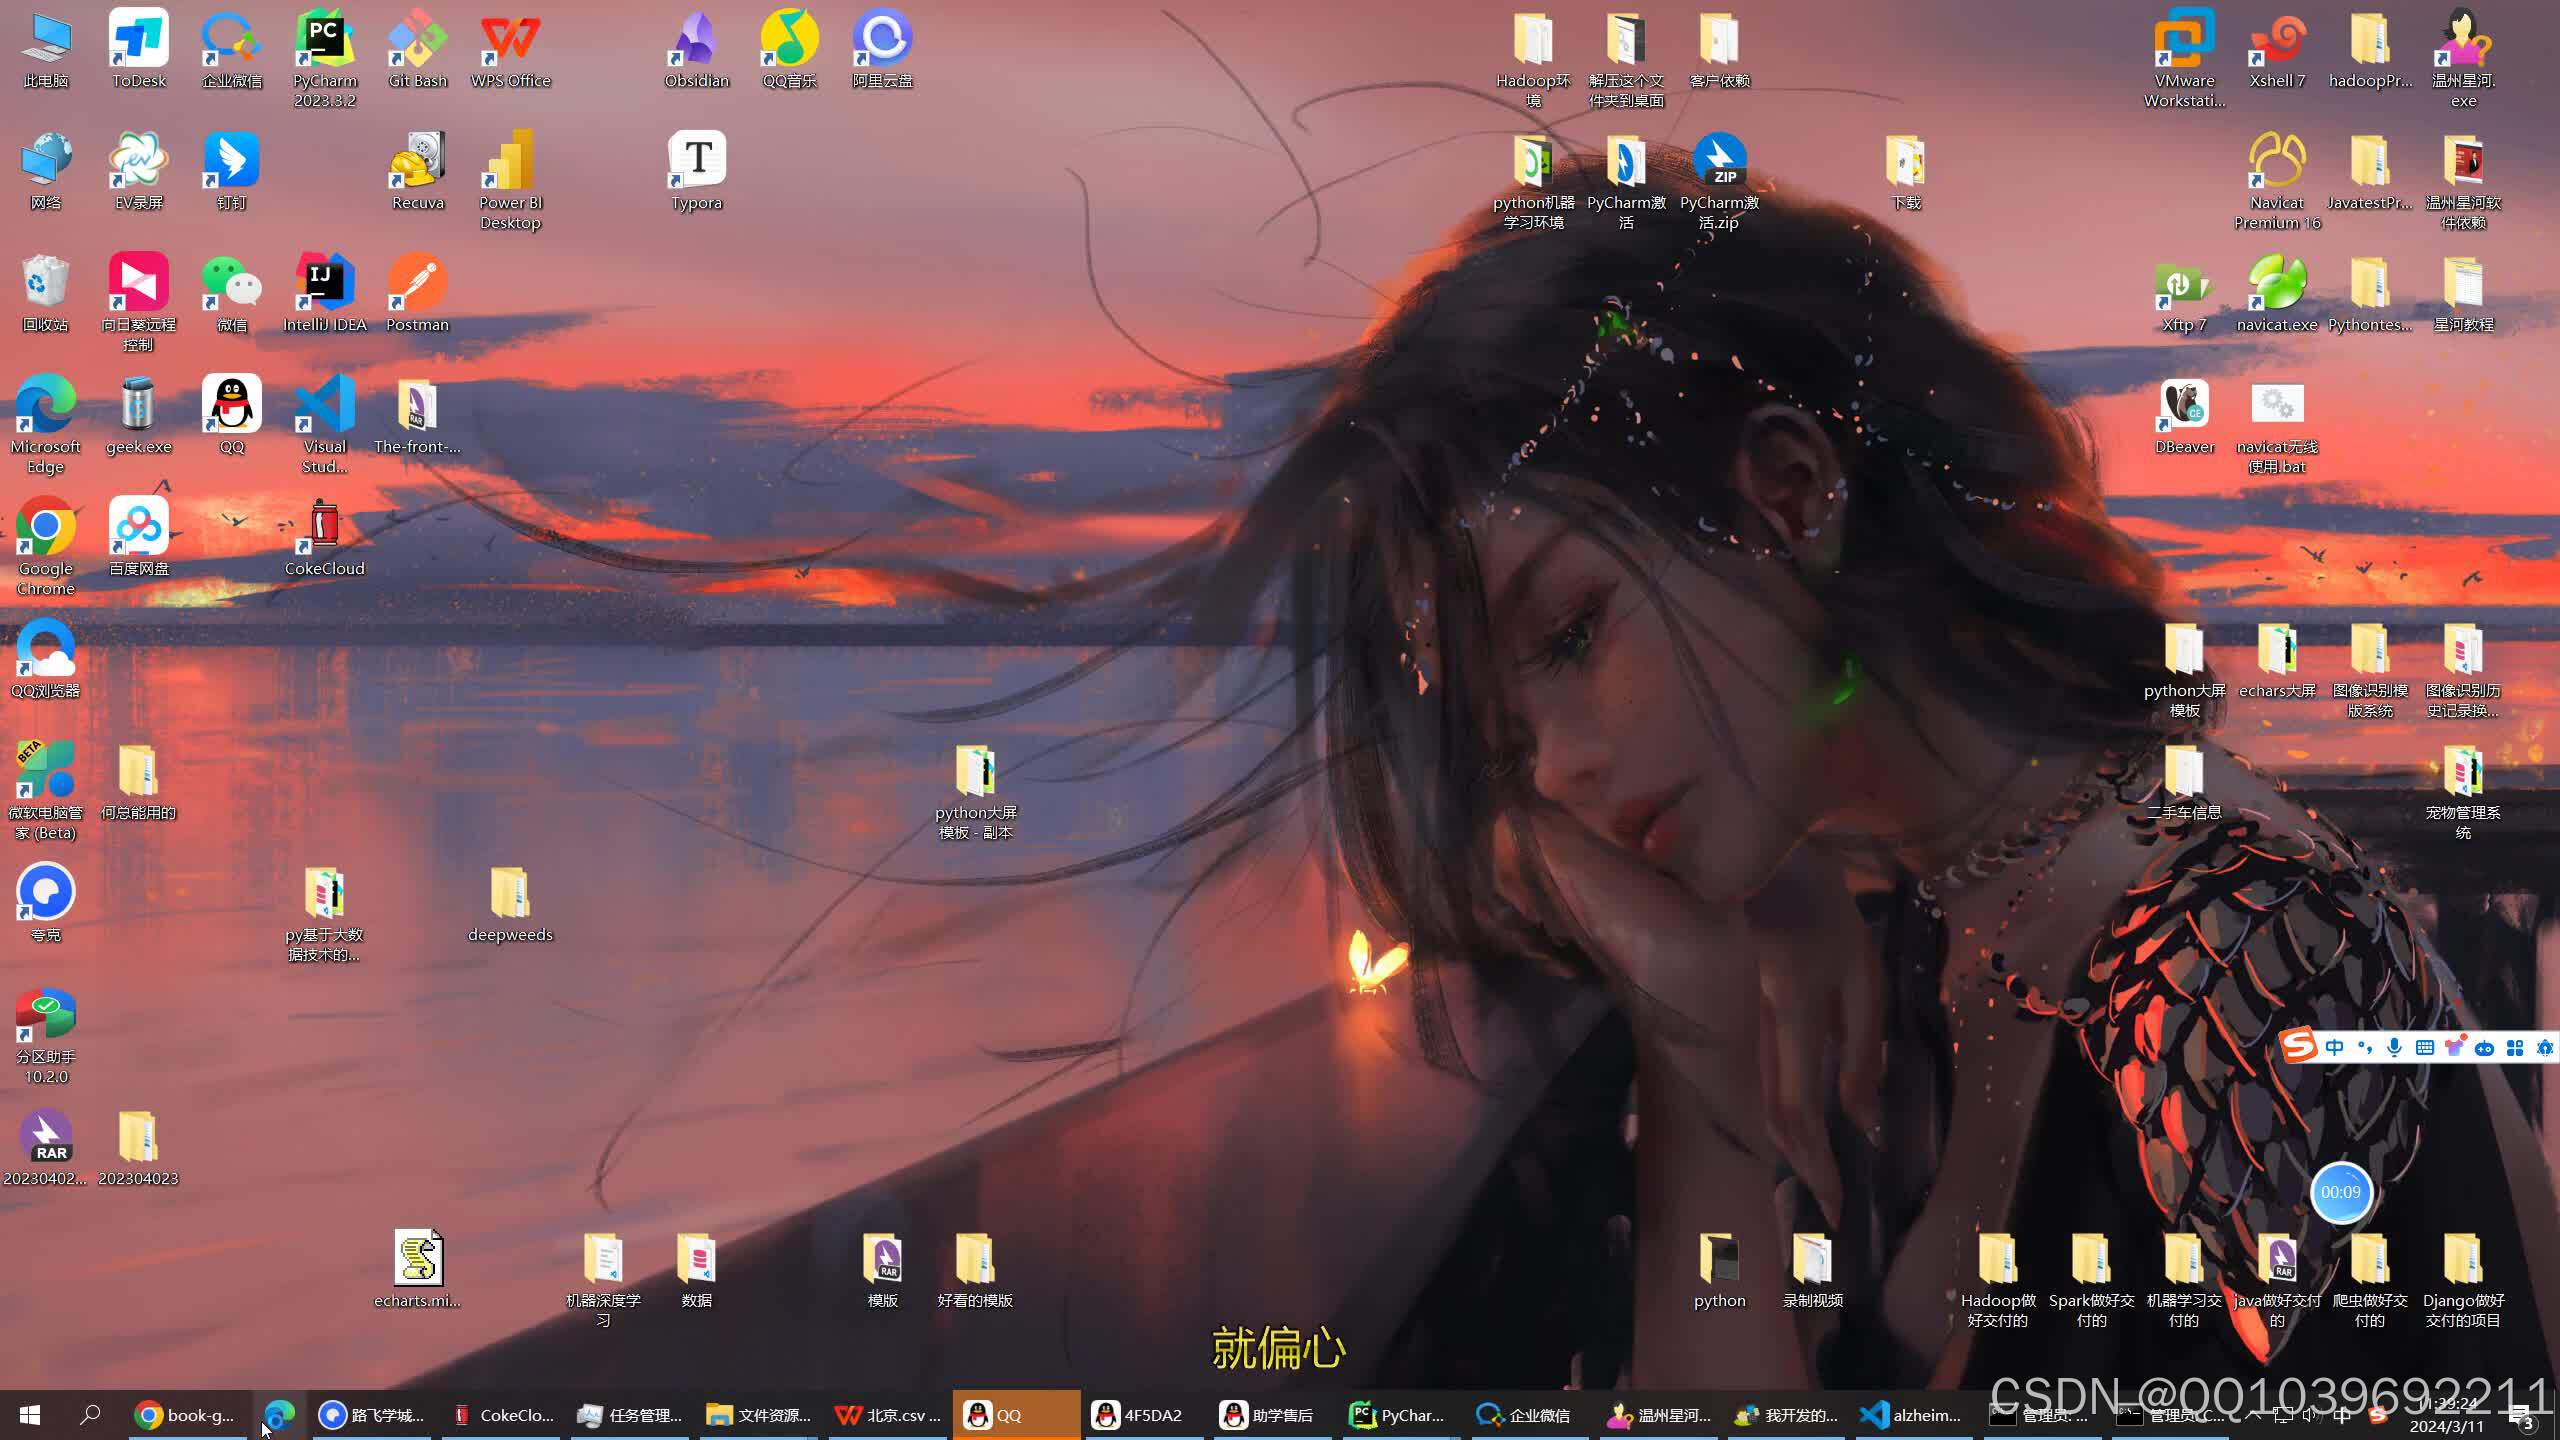
Task: Select the WPS Office icon
Action: pos(511,48)
